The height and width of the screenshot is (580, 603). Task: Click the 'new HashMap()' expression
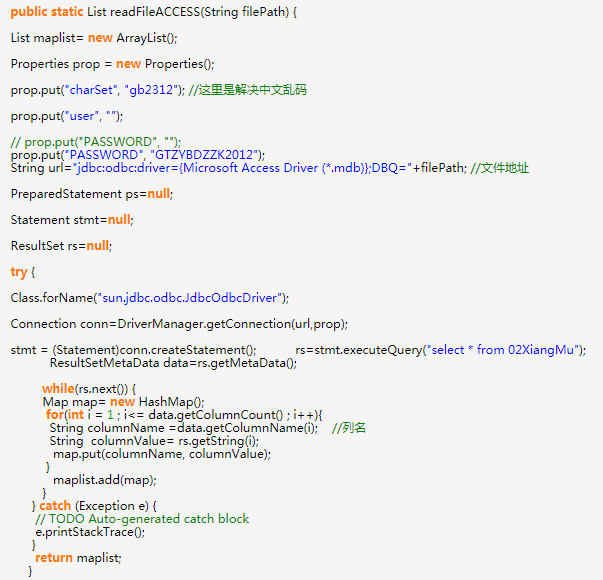[x=156, y=402]
